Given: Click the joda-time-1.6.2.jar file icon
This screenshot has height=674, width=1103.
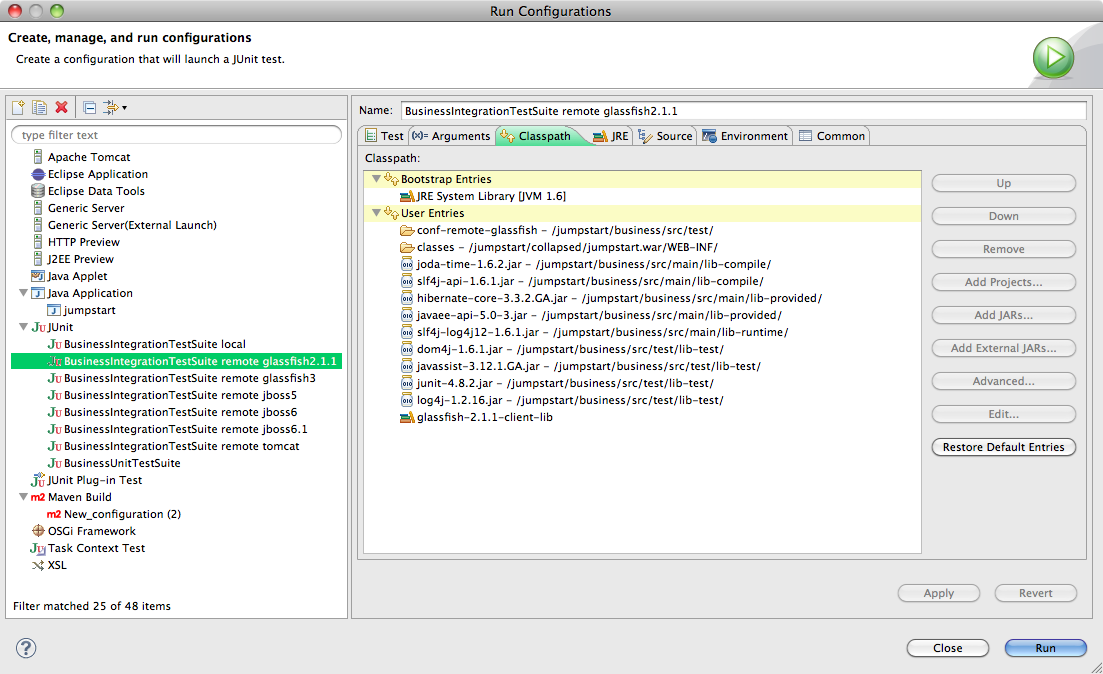Looking at the screenshot, I should 407,265.
